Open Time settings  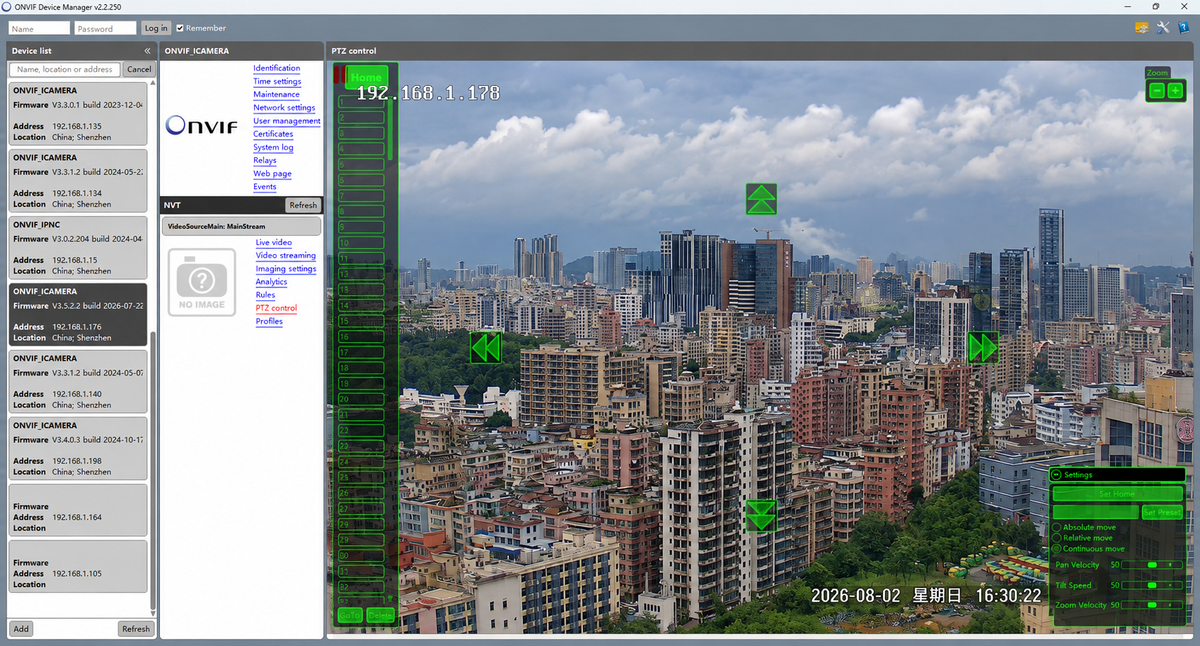tap(277, 81)
